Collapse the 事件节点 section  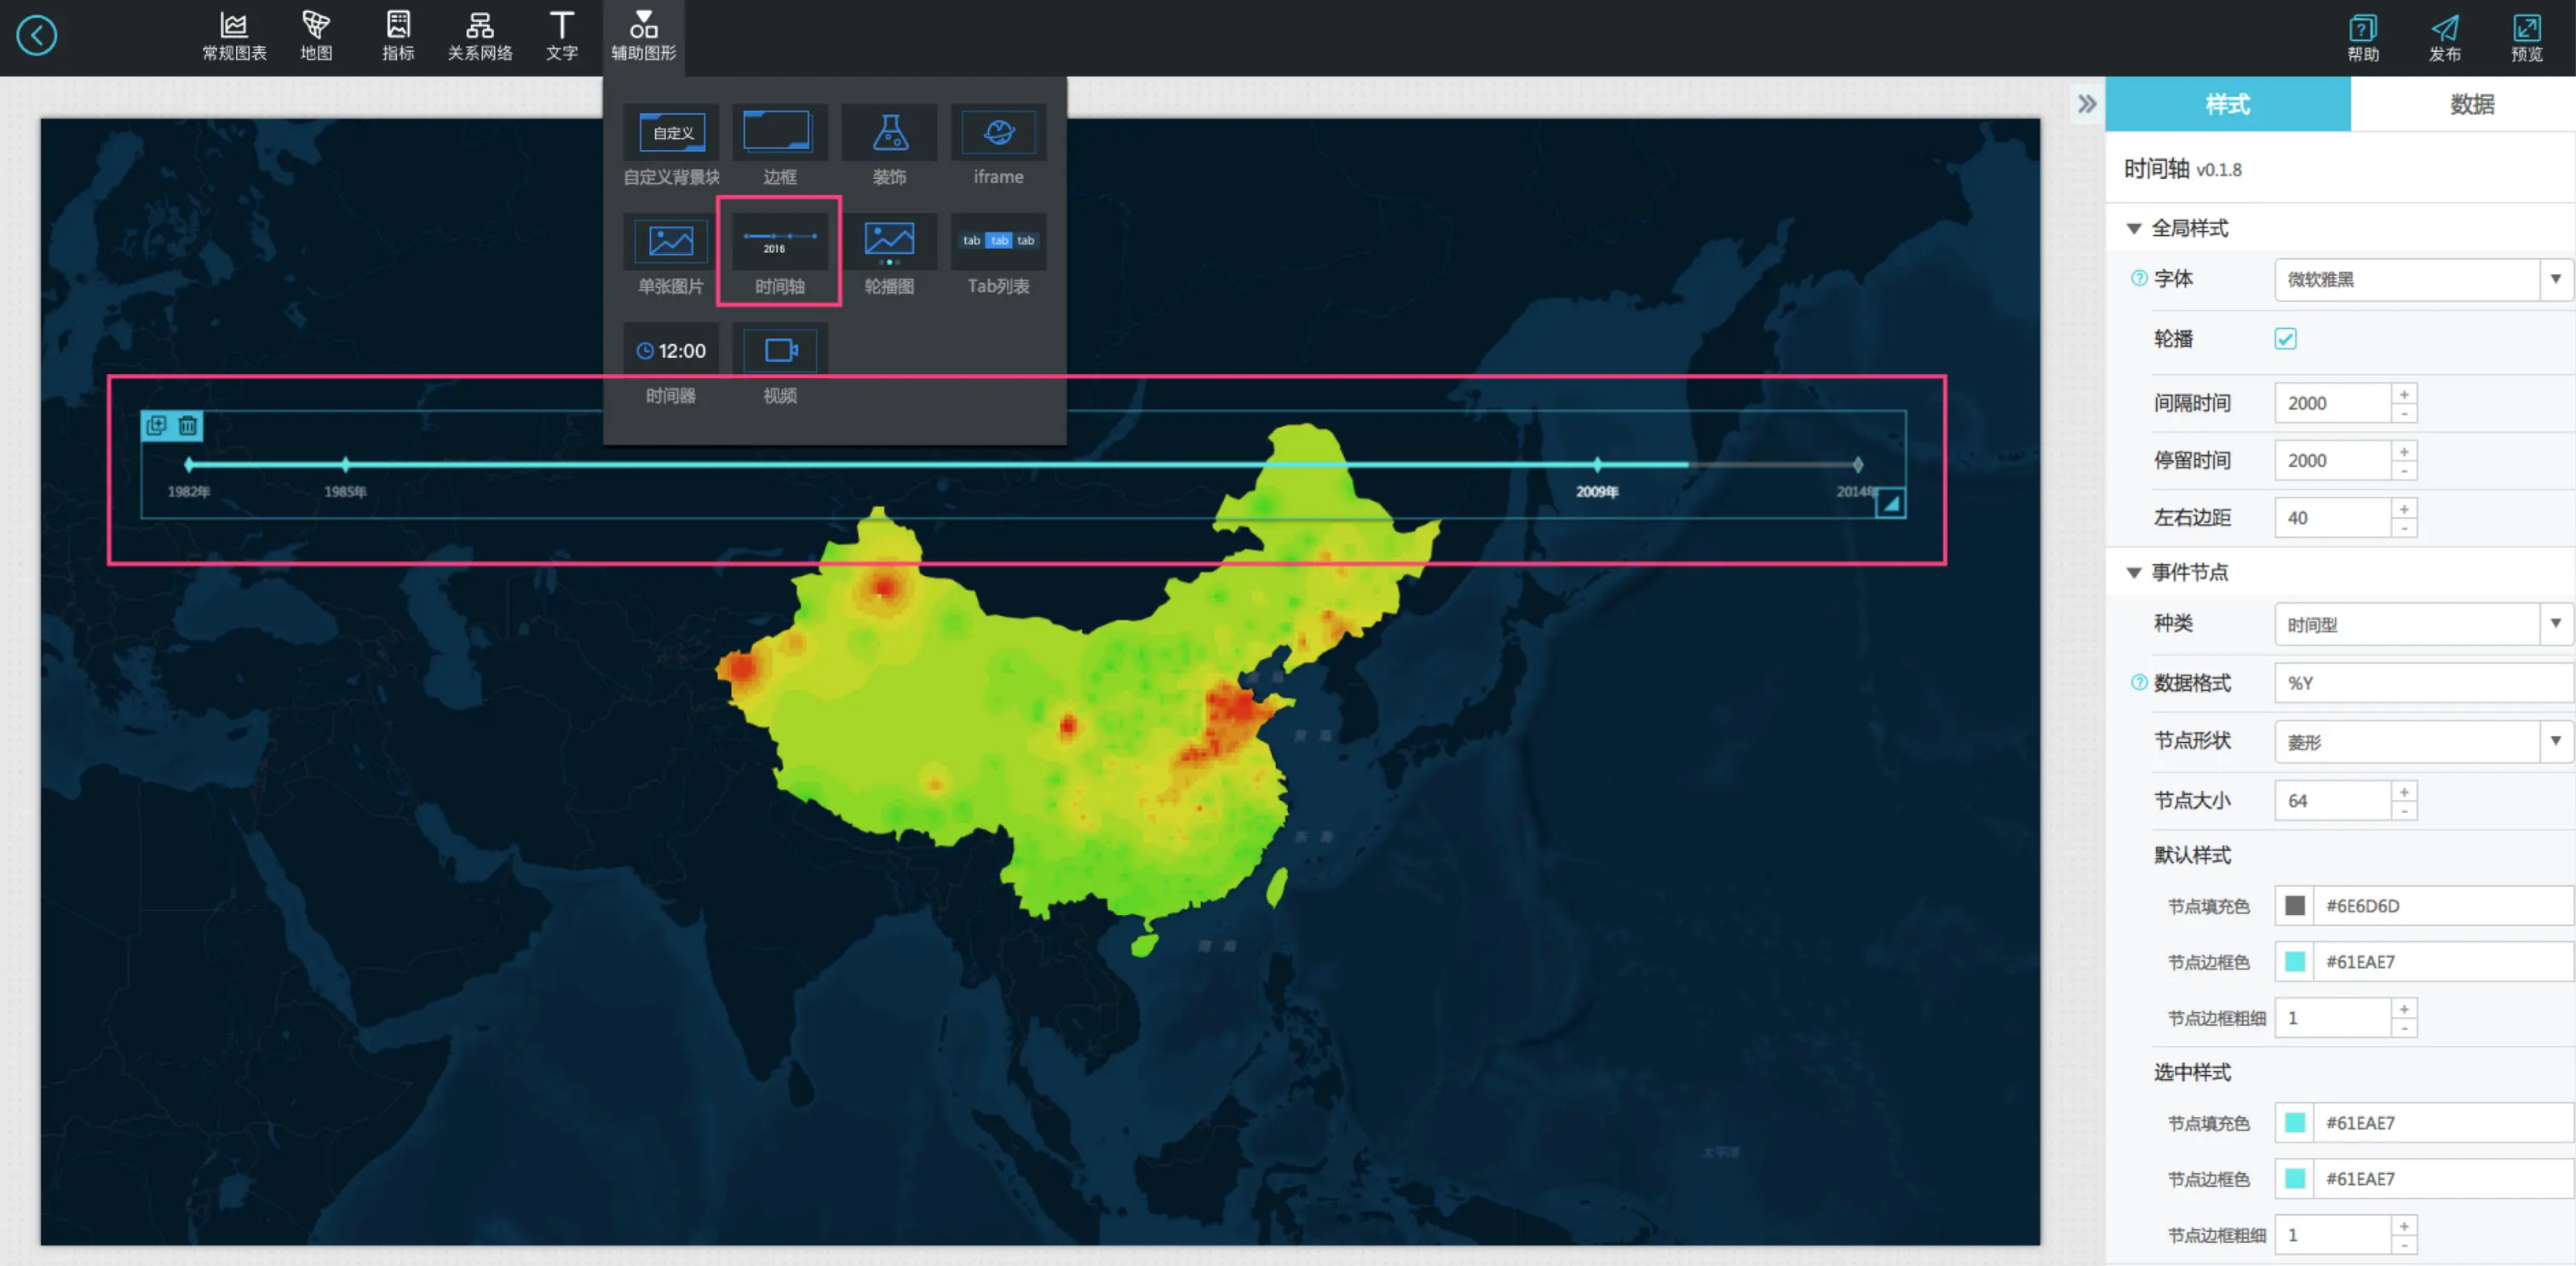[2134, 573]
